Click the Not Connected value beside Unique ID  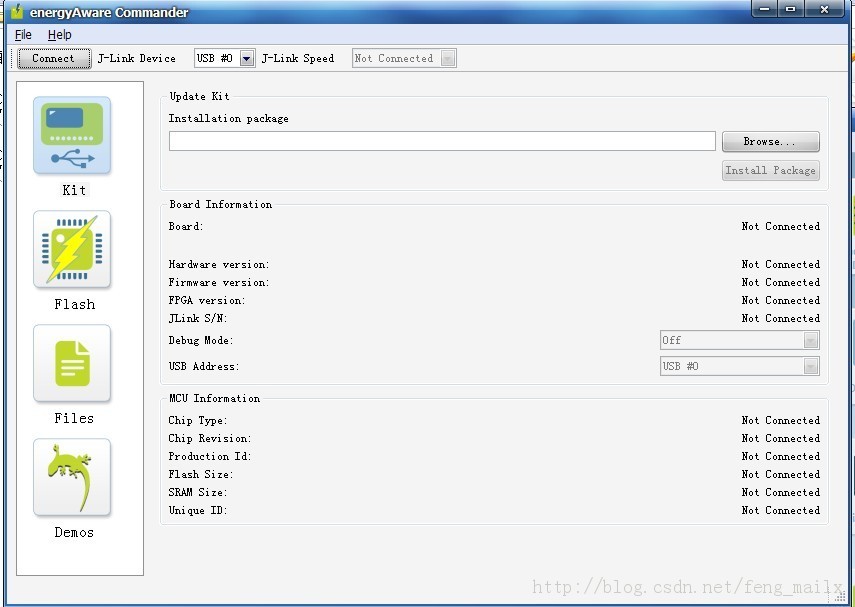tap(781, 510)
